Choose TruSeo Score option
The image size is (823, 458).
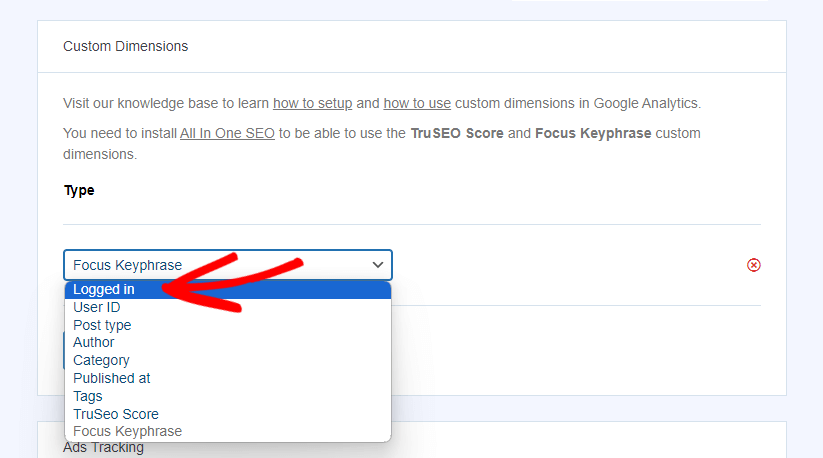pos(228,414)
